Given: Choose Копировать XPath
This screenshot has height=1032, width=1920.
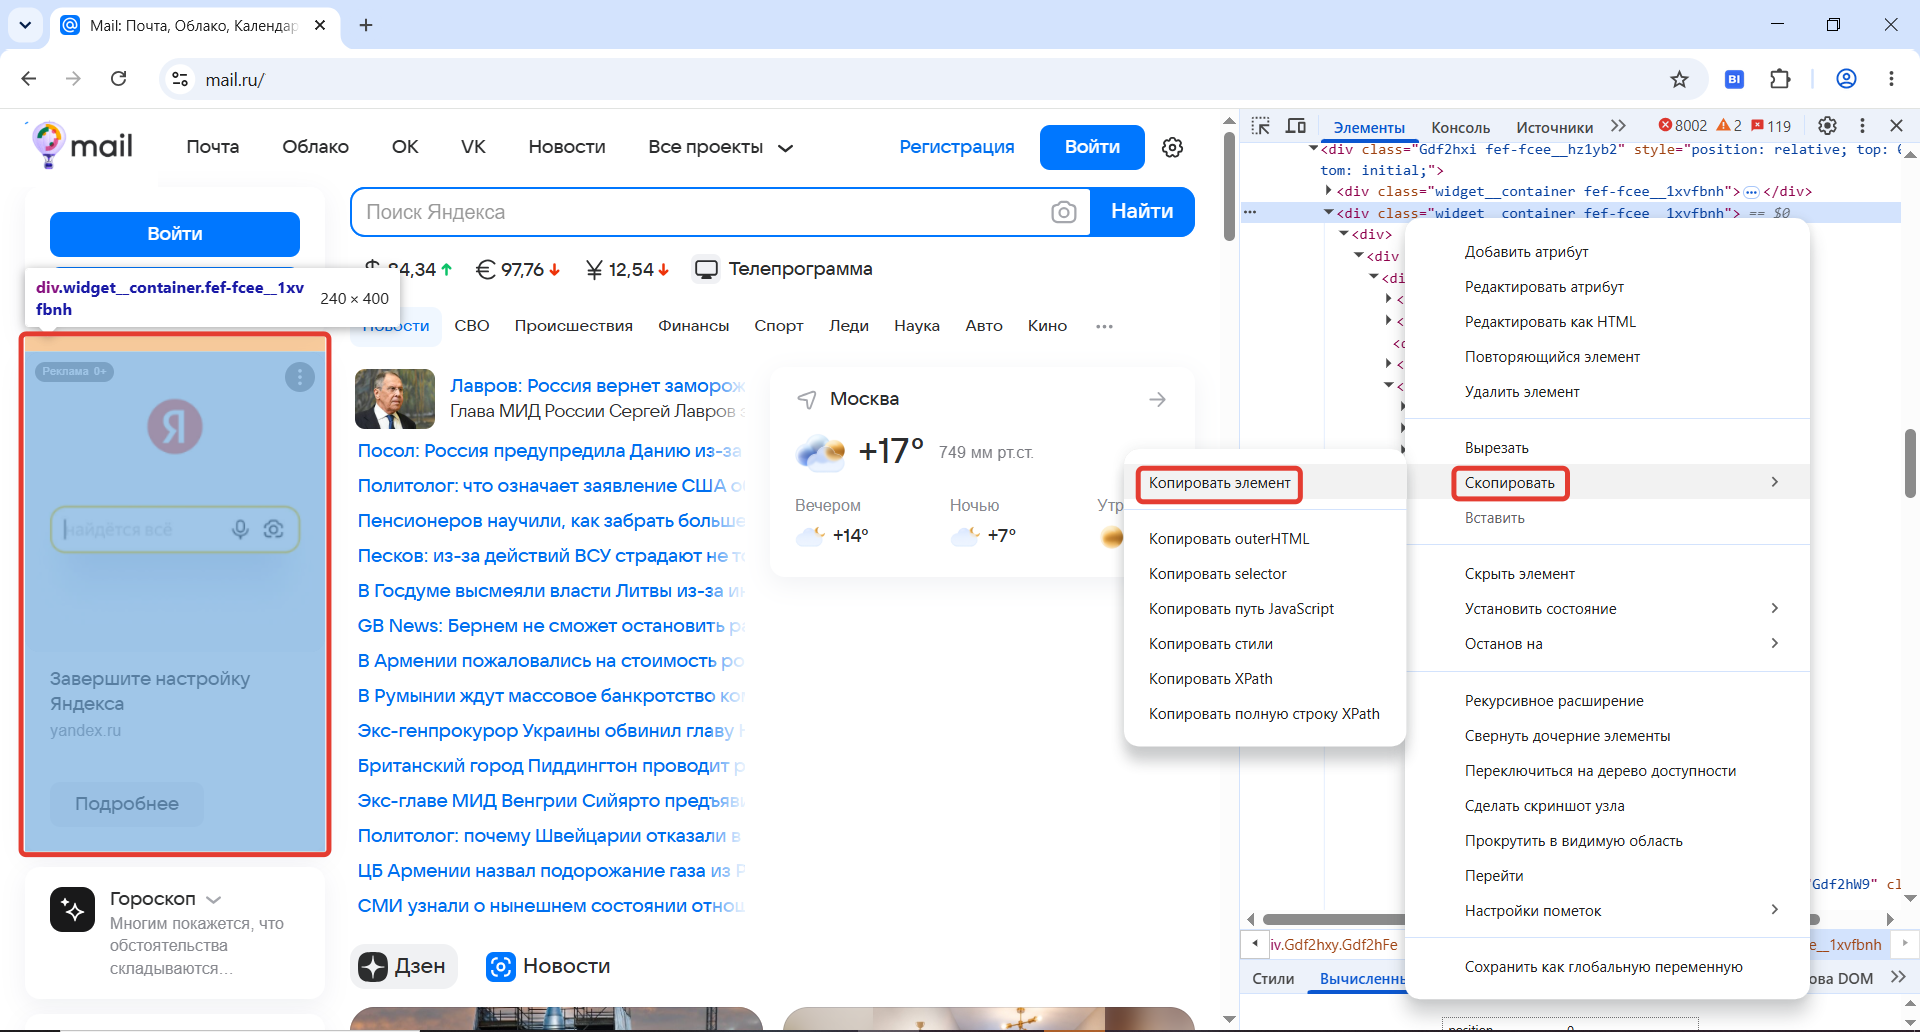Looking at the screenshot, I should pyautogui.click(x=1265, y=678).
